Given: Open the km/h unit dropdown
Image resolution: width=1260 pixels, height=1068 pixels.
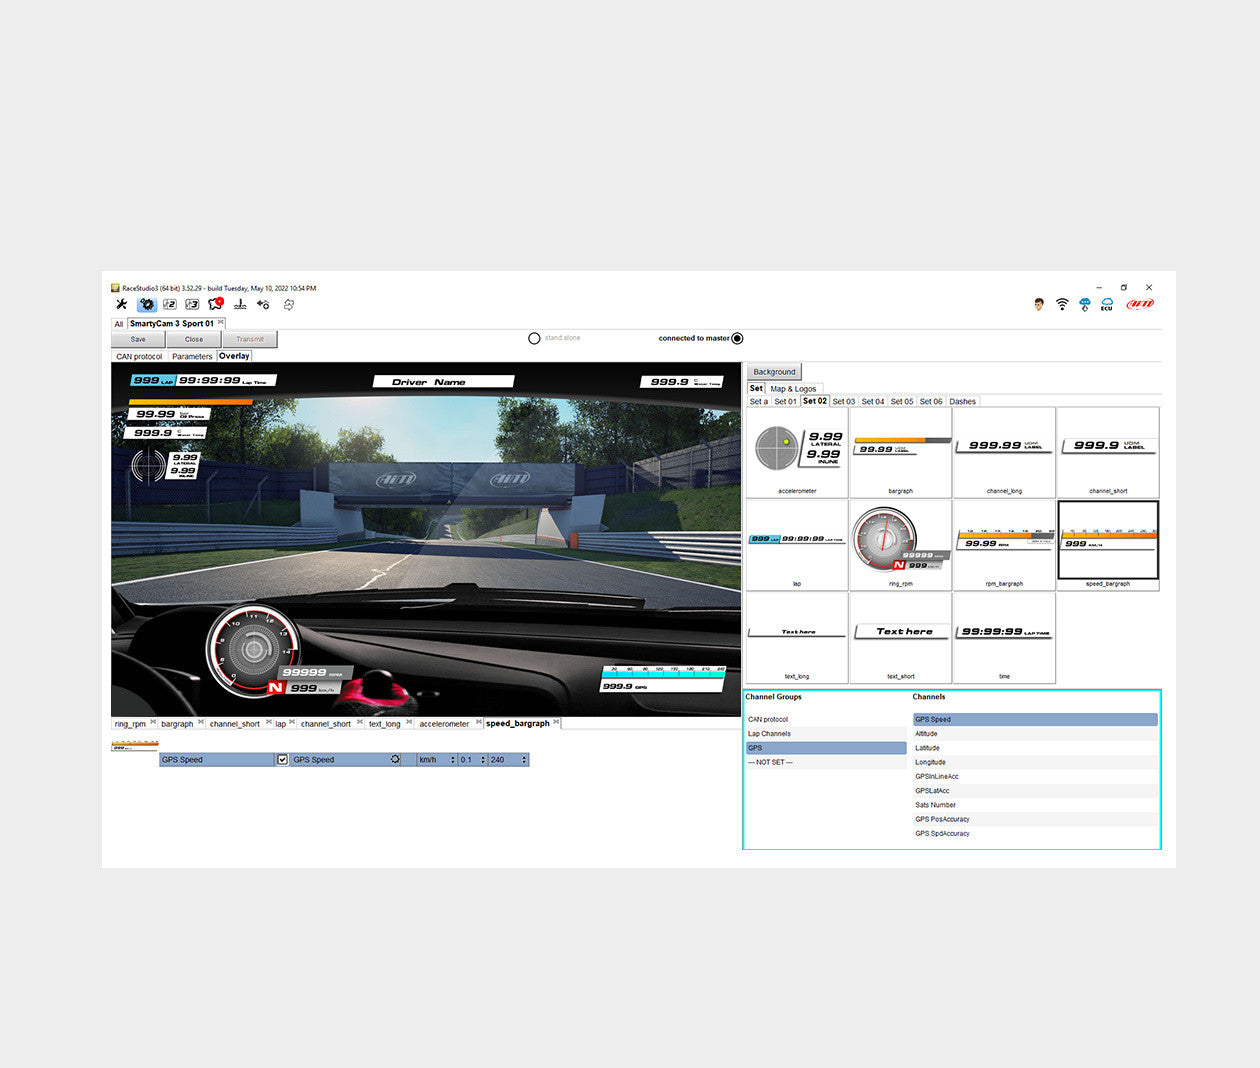Looking at the screenshot, I should [x=436, y=760].
